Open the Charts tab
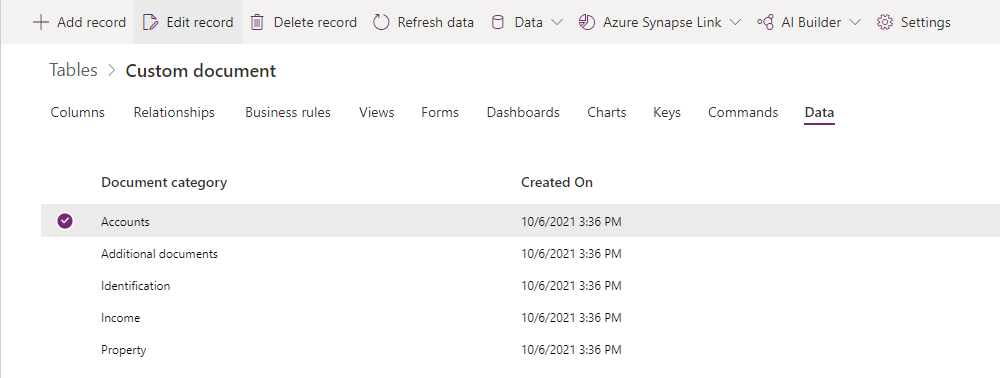 607,112
